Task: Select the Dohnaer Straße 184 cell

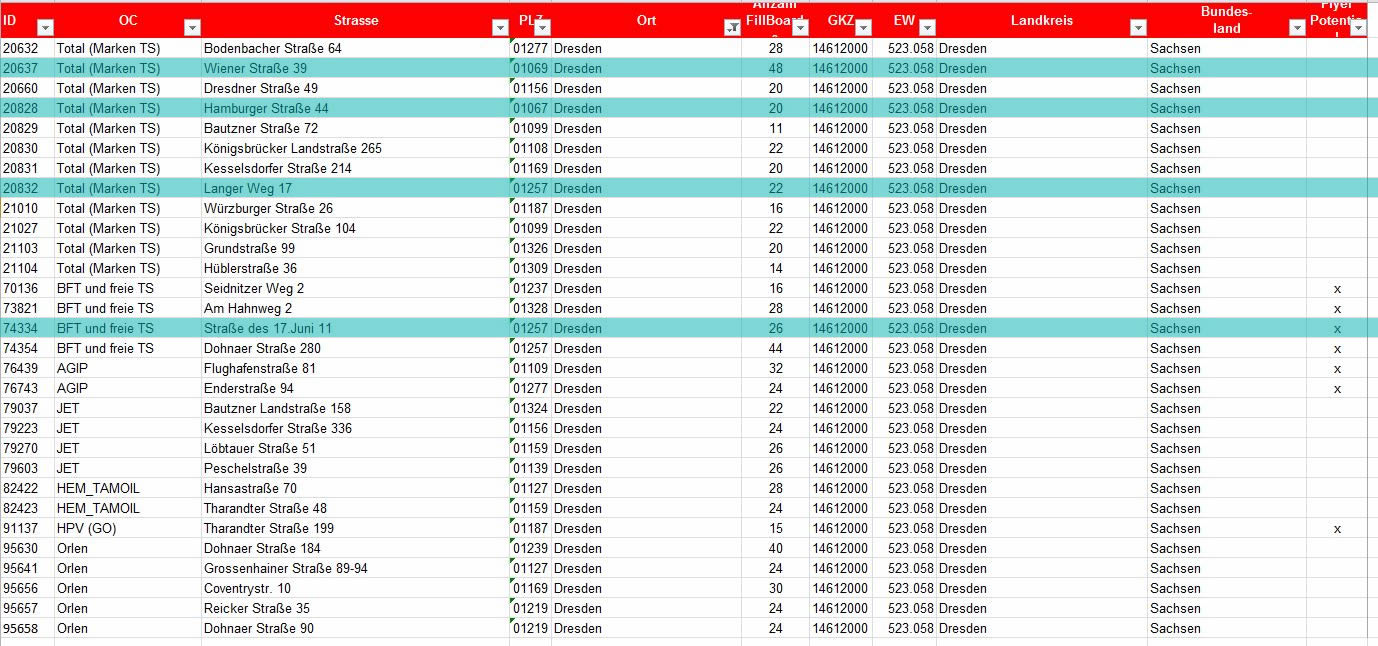Action: pos(355,548)
